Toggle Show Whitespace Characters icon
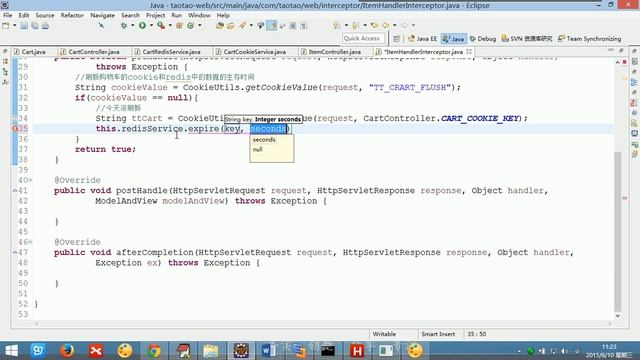The width and height of the screenshot is (640, 360). tap(303, 26)
